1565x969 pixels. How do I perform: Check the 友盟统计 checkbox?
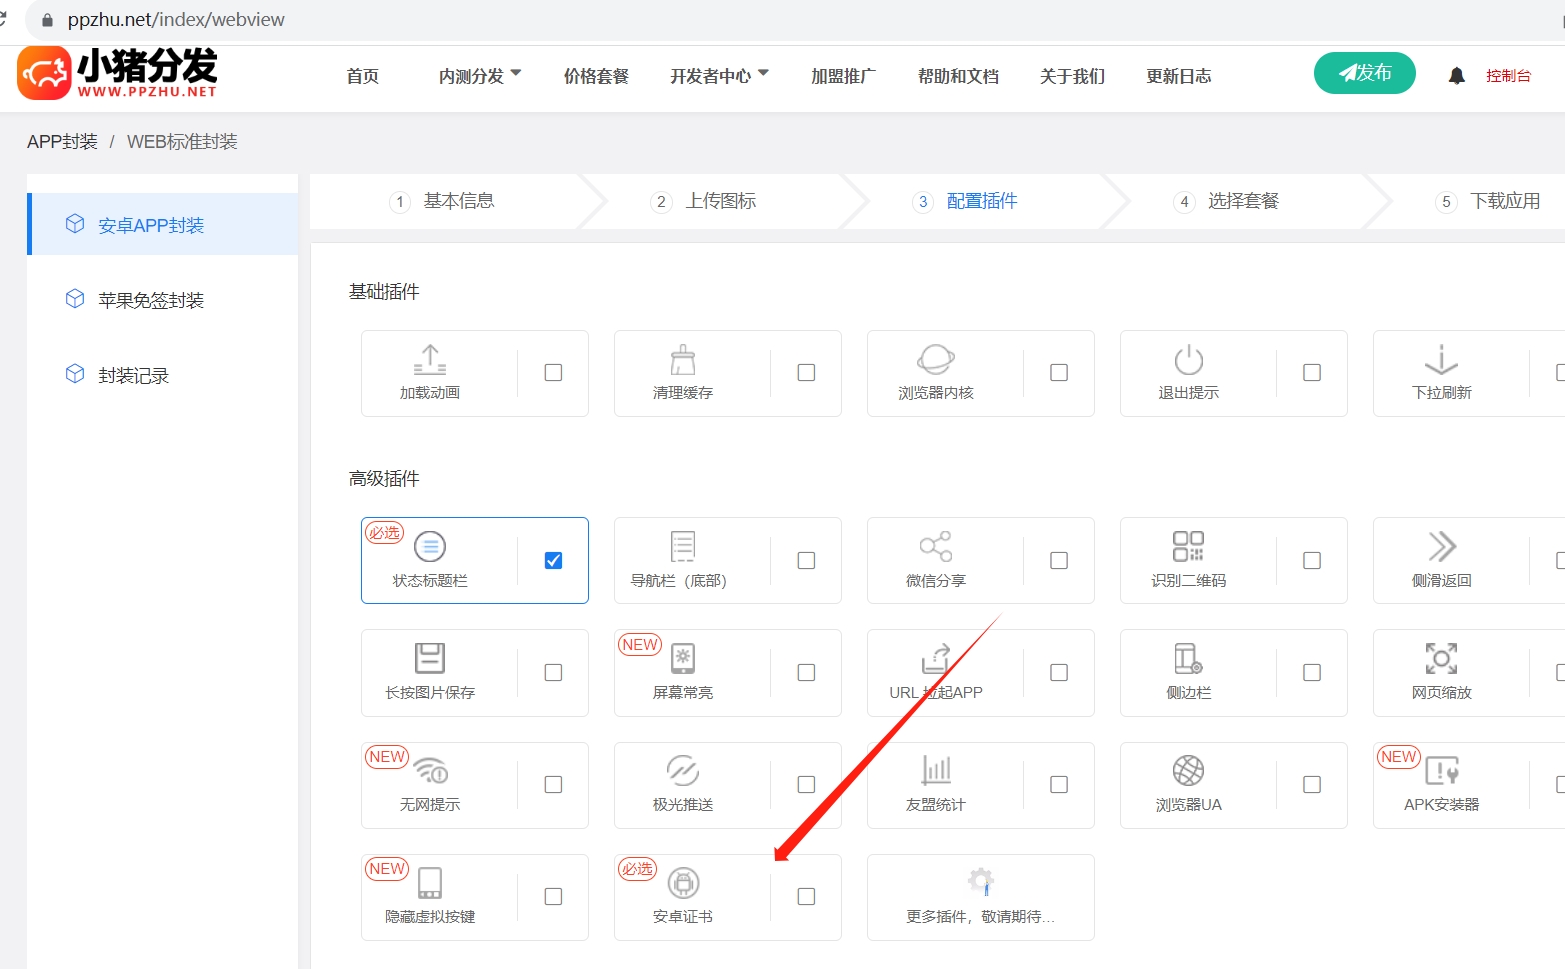[1059, 785]
